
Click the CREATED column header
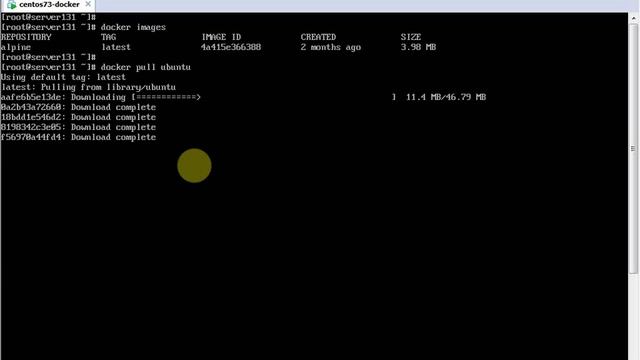click(x=318, y=37)
